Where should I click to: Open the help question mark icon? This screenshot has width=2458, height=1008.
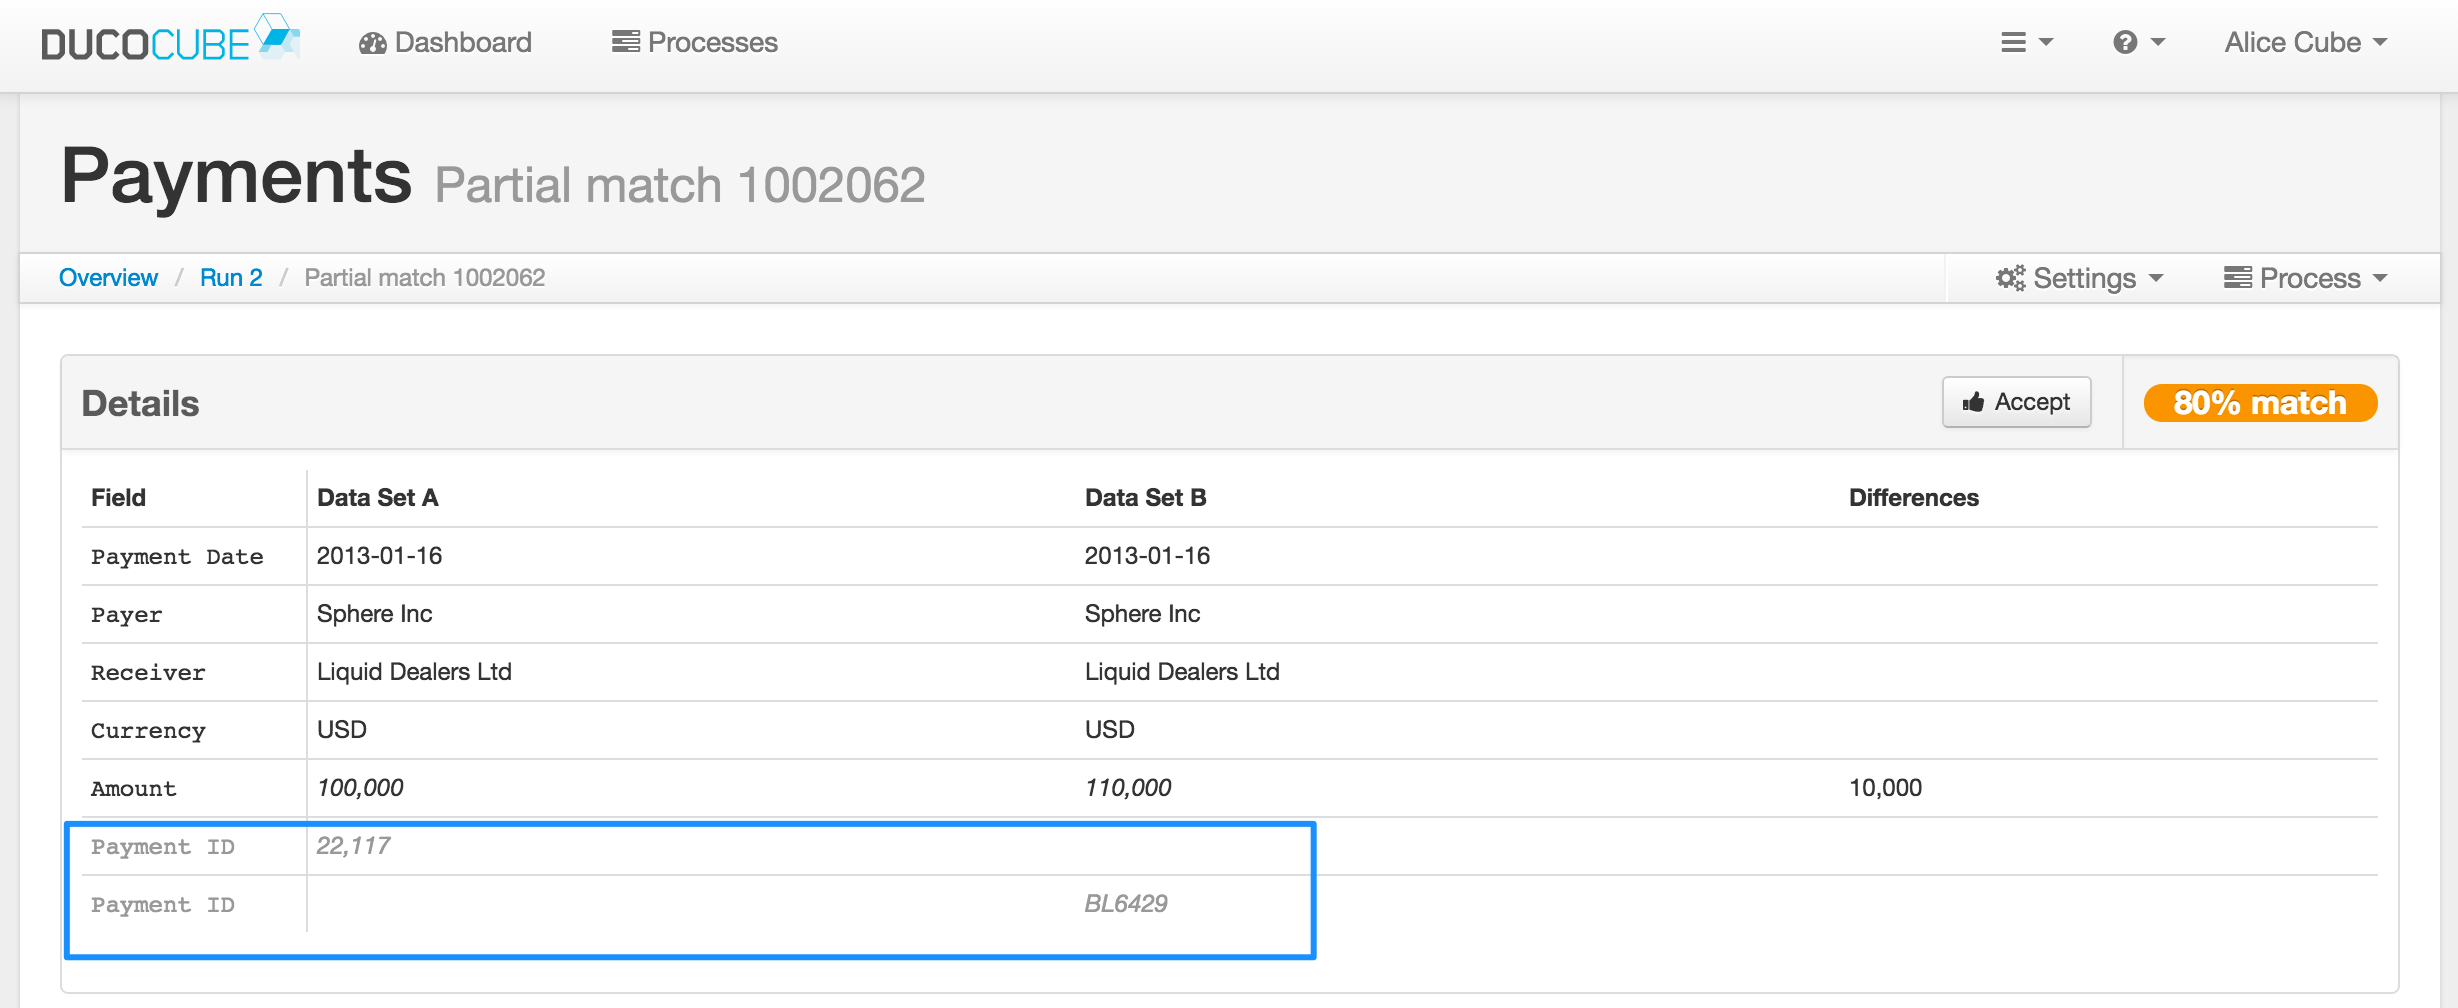coord(2125,42)
